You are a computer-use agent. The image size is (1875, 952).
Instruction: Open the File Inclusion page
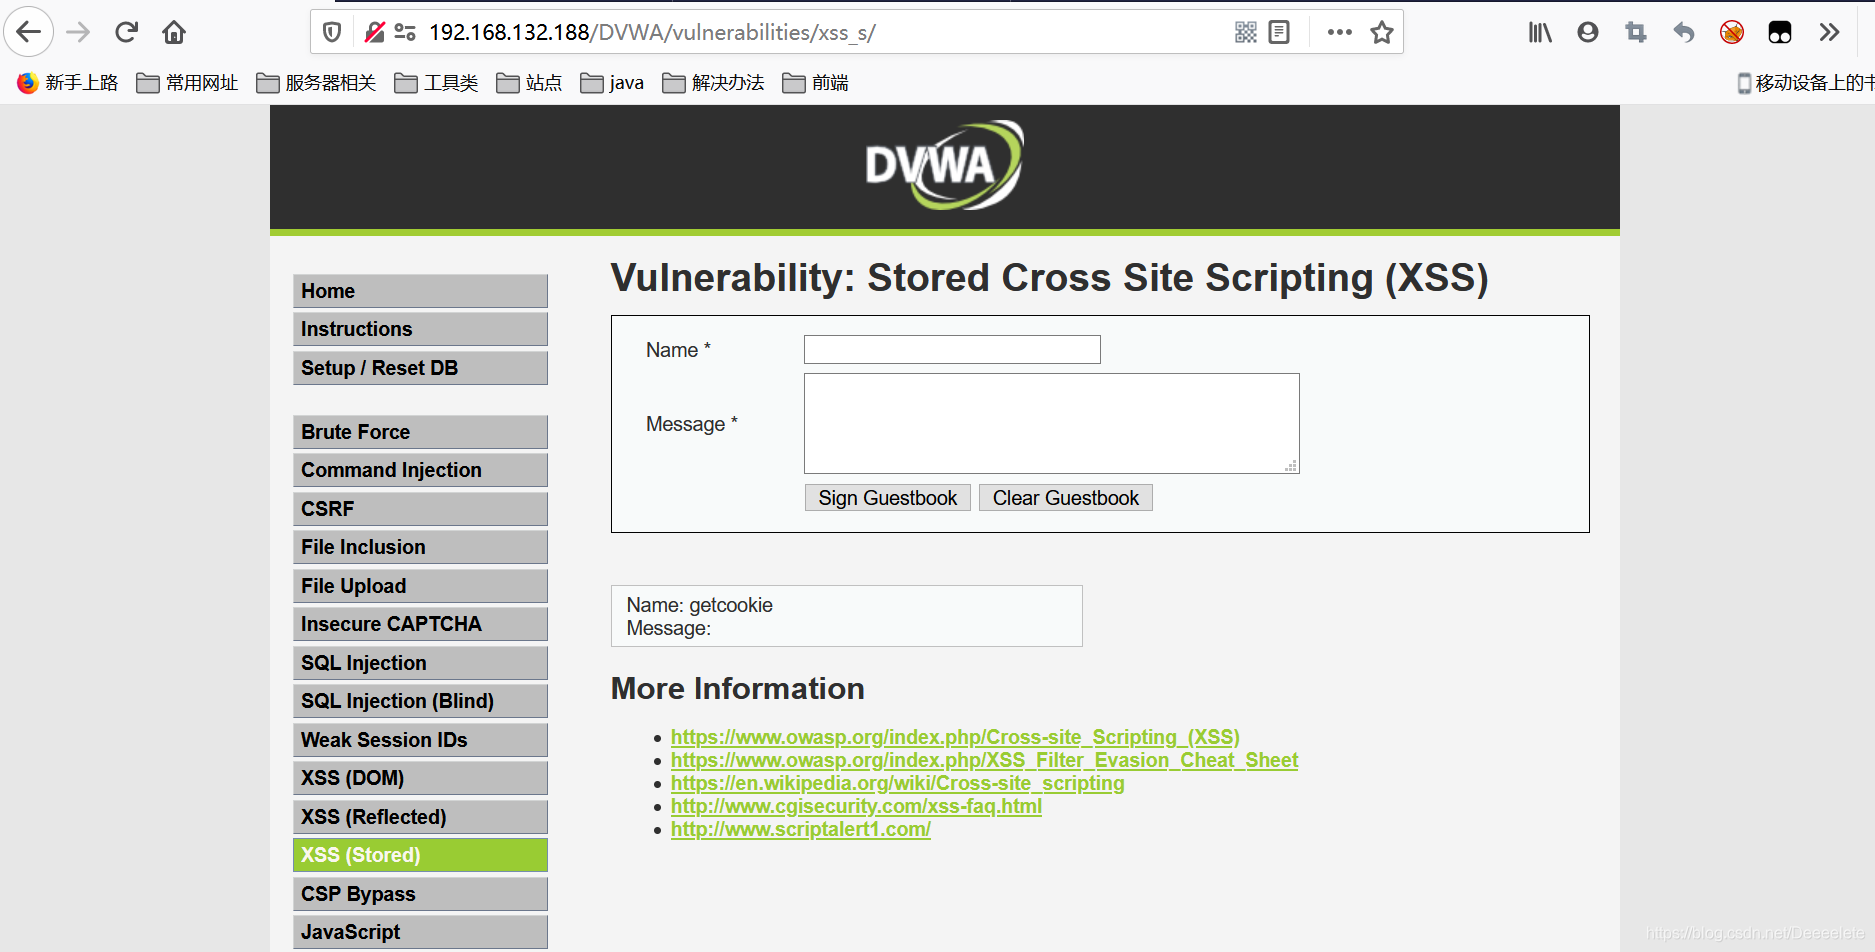[x=420, y=547]
